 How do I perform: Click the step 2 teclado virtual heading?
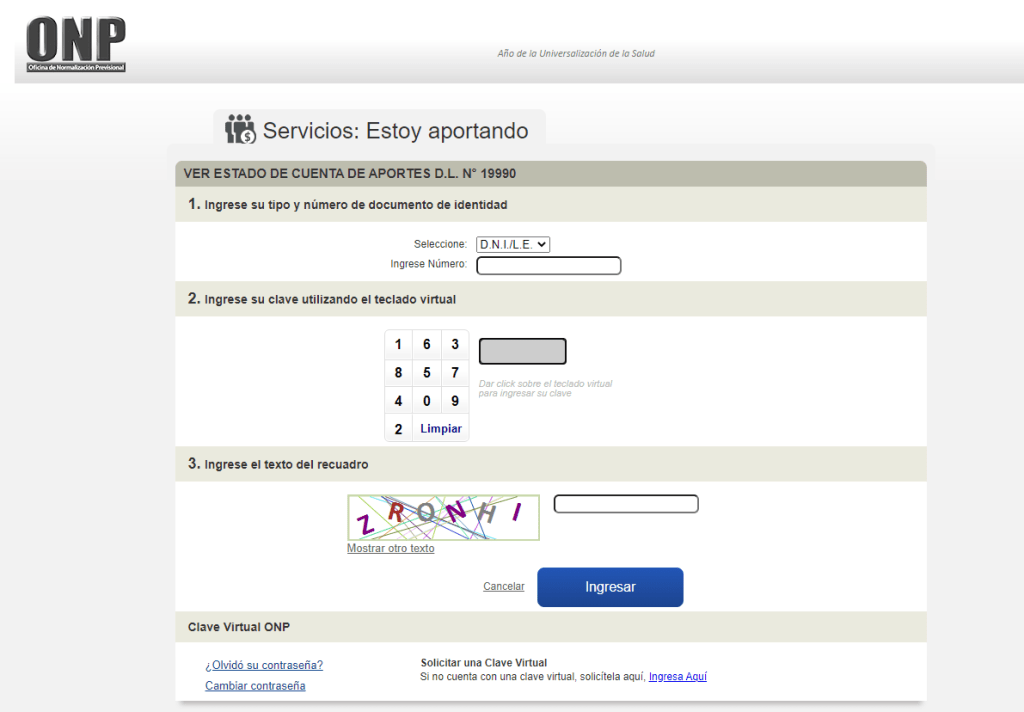(x=322, y=299)
